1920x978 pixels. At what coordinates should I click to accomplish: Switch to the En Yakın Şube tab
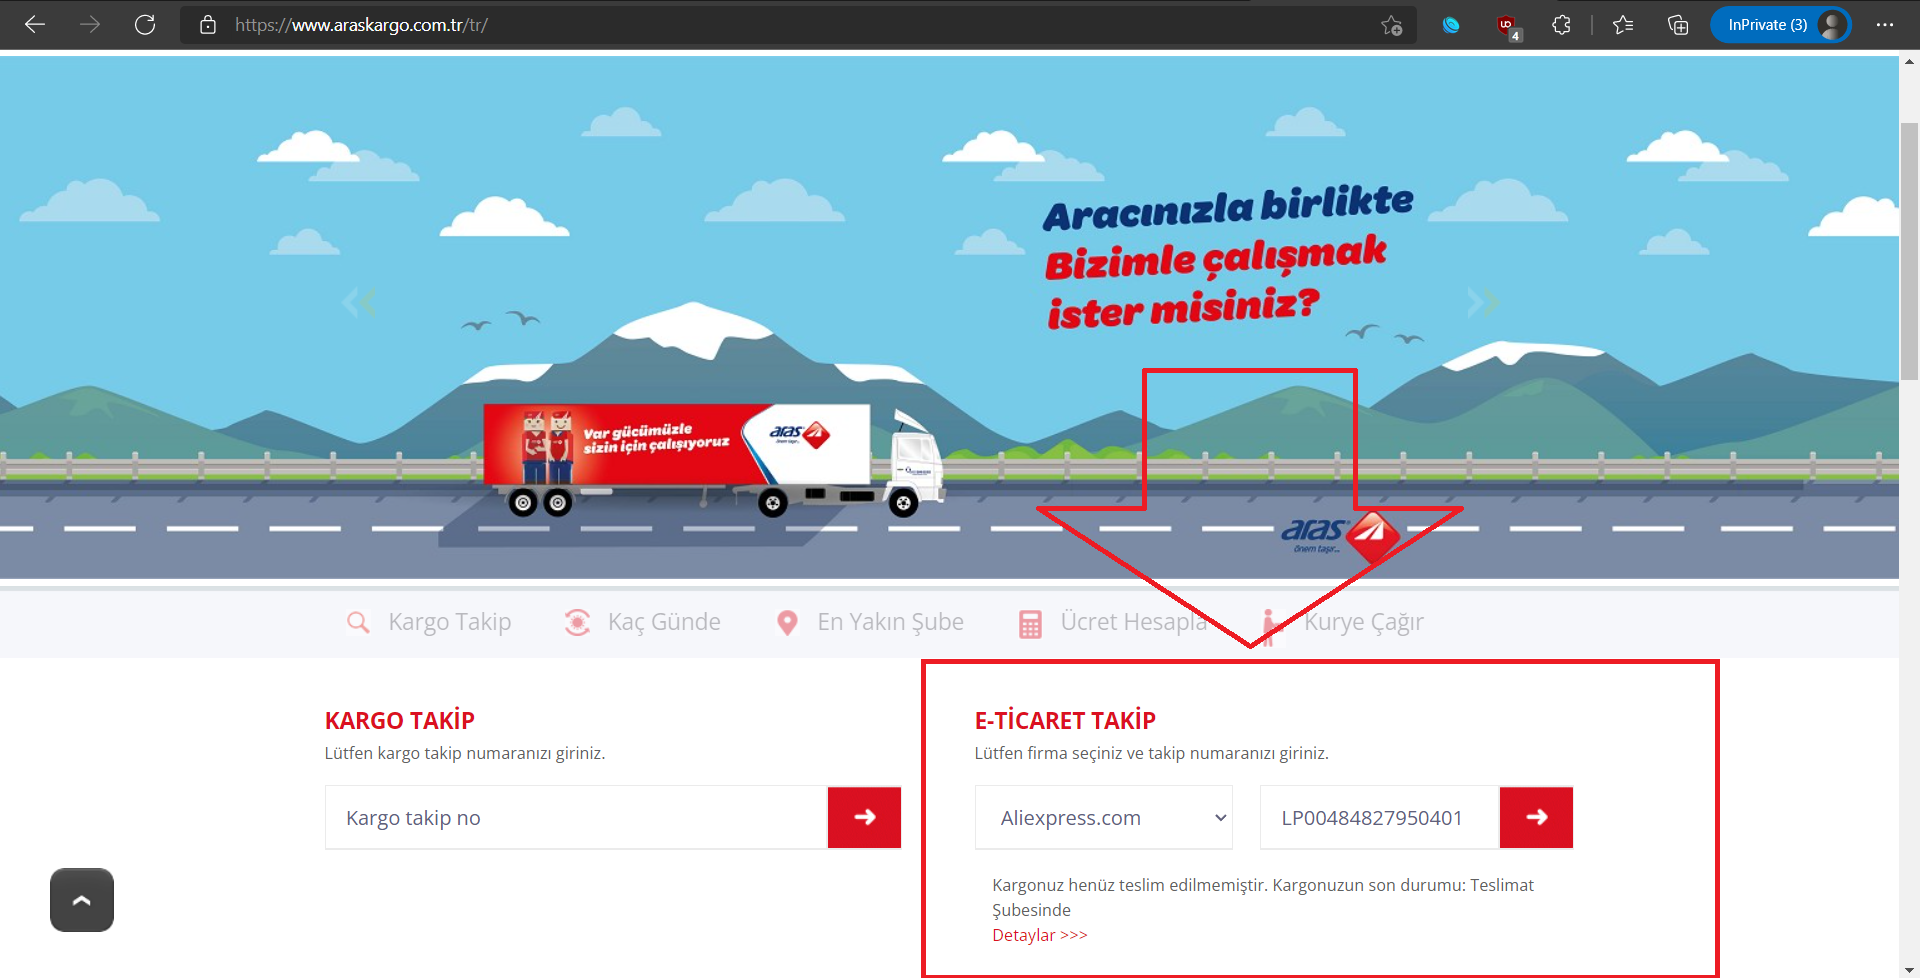[870, 622]
